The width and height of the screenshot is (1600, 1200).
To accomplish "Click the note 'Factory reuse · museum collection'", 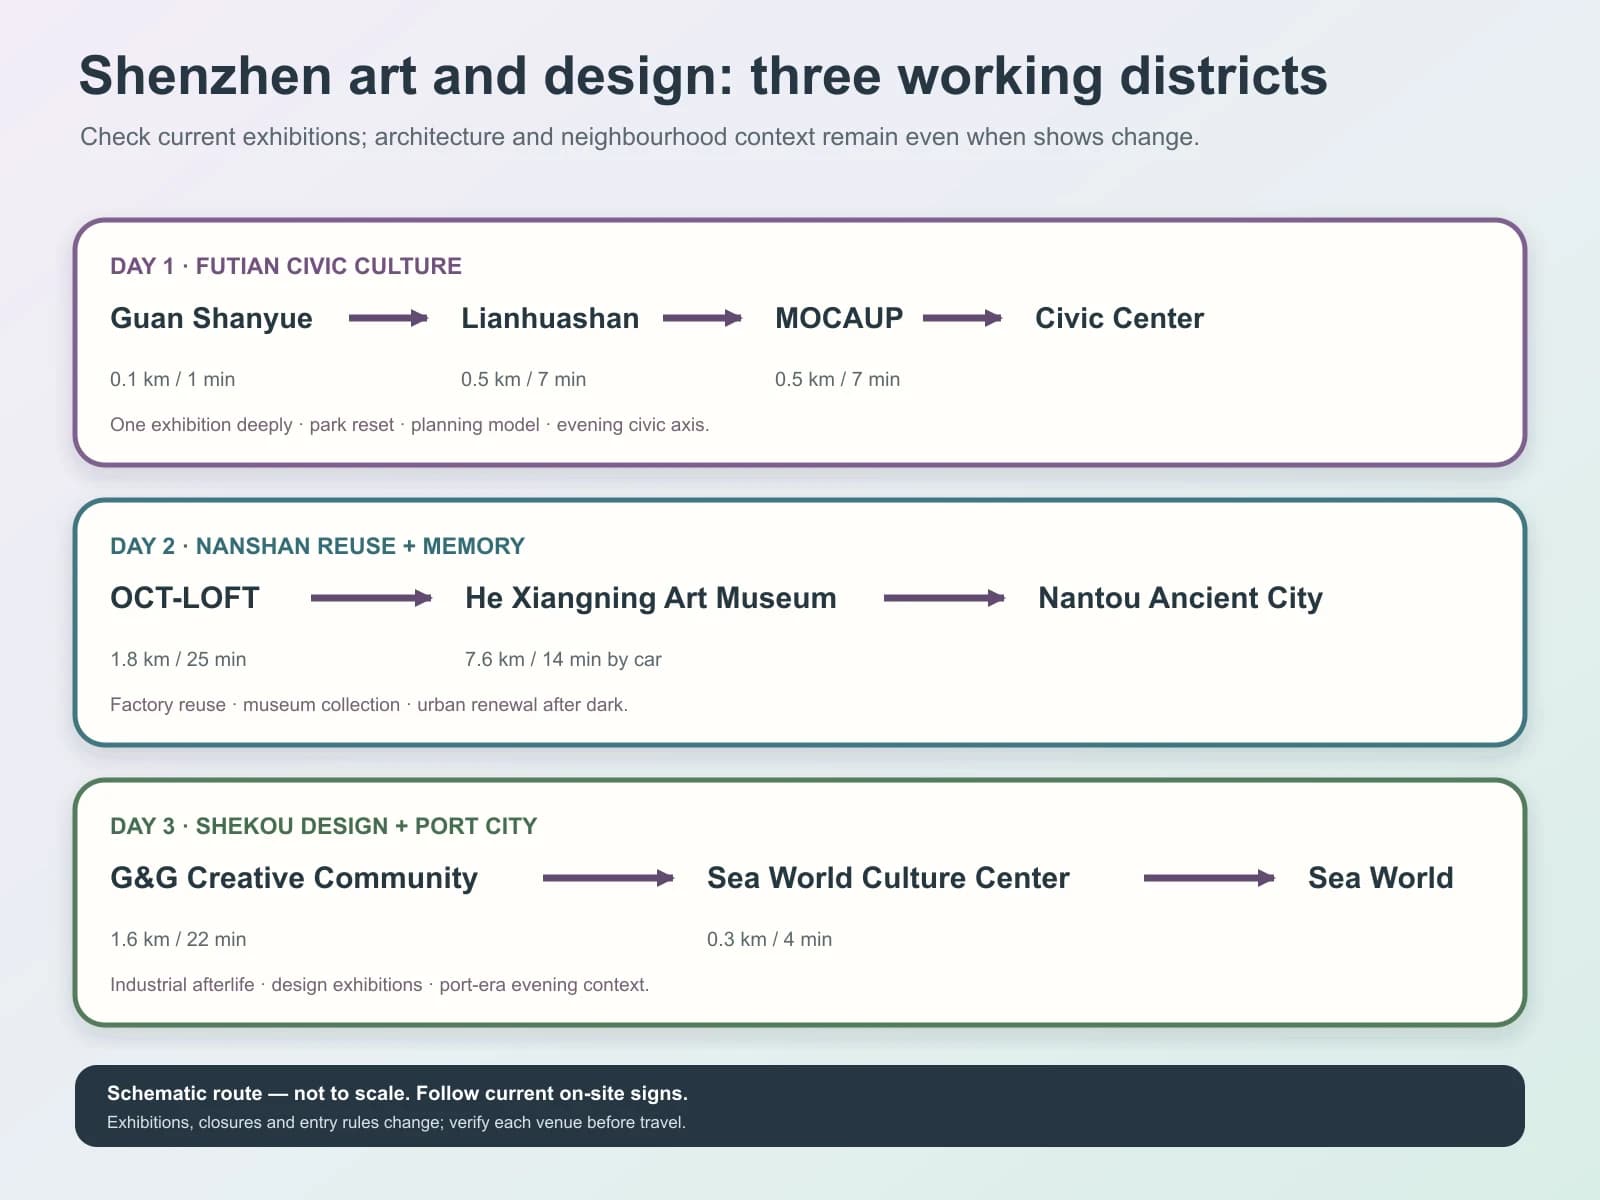I will (x=369, y=705).
